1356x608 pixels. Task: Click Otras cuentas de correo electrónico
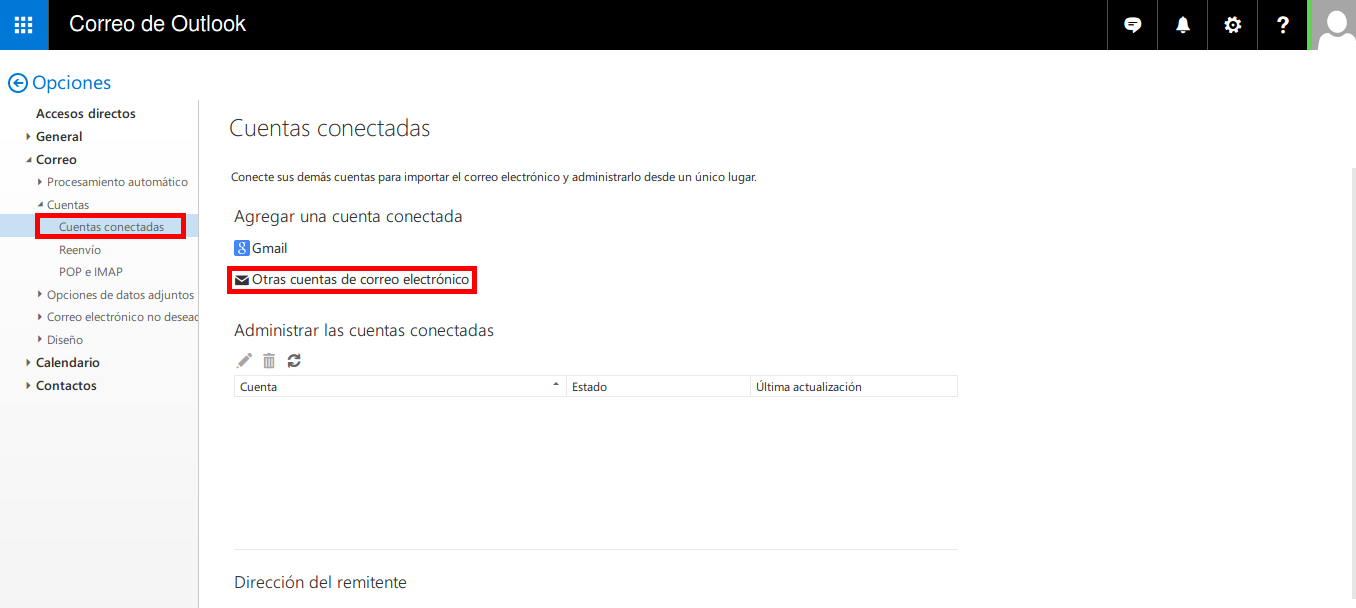tap(360, 280)
